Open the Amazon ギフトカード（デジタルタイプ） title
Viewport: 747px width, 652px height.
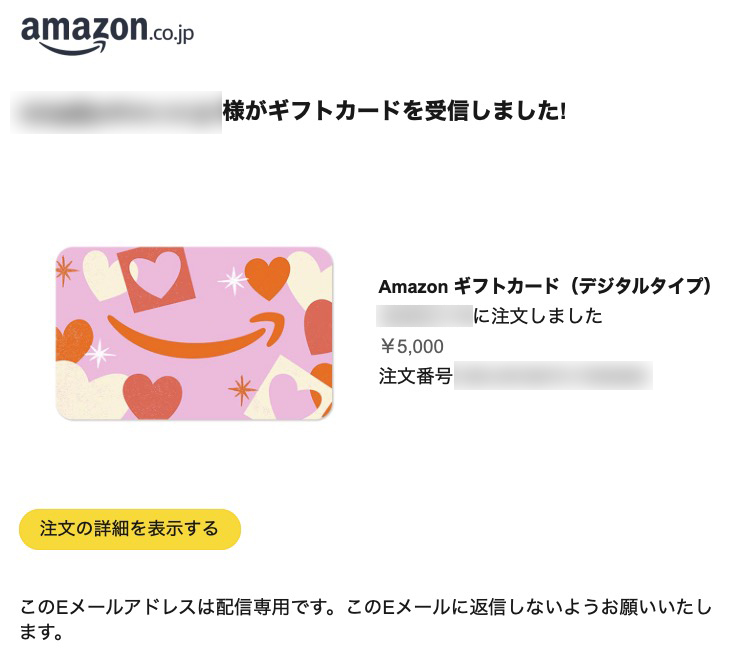click(545, 287)
